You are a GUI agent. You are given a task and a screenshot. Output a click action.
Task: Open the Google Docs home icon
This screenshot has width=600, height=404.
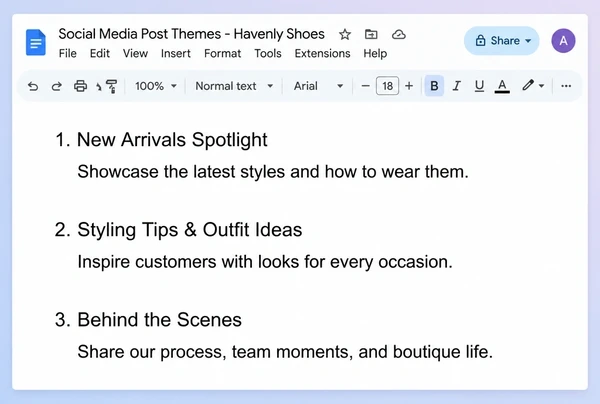tap(36, 42)
